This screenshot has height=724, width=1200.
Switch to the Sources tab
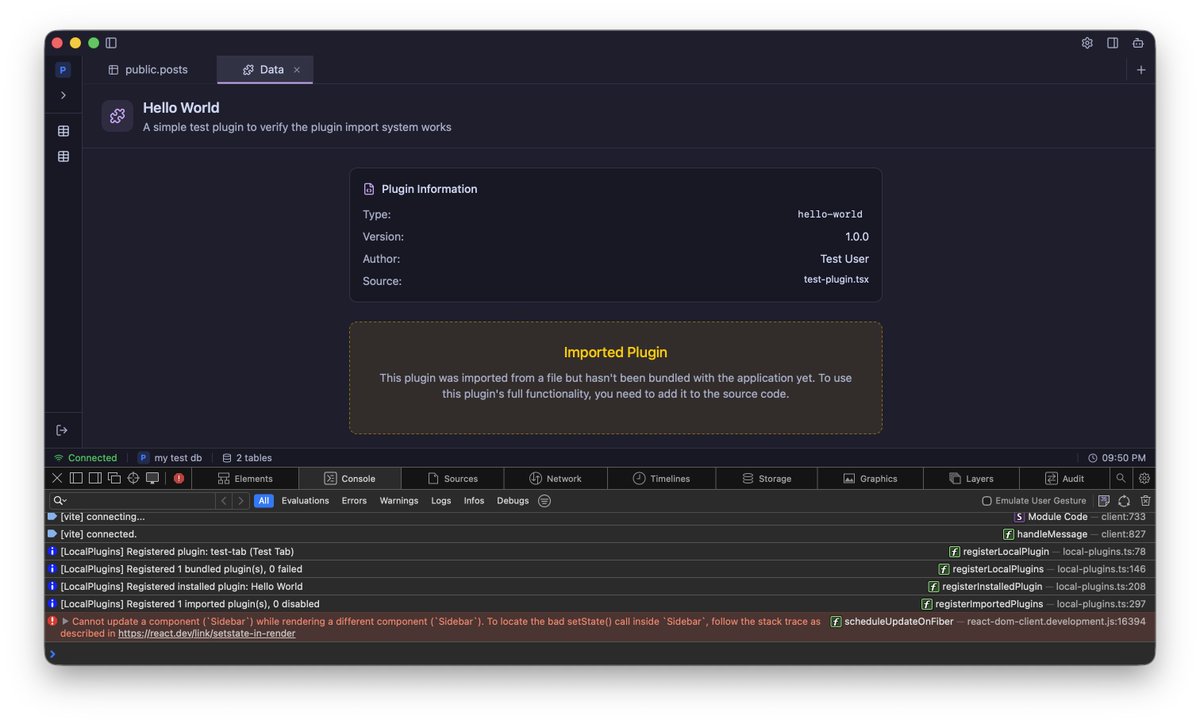click(452, 478)
